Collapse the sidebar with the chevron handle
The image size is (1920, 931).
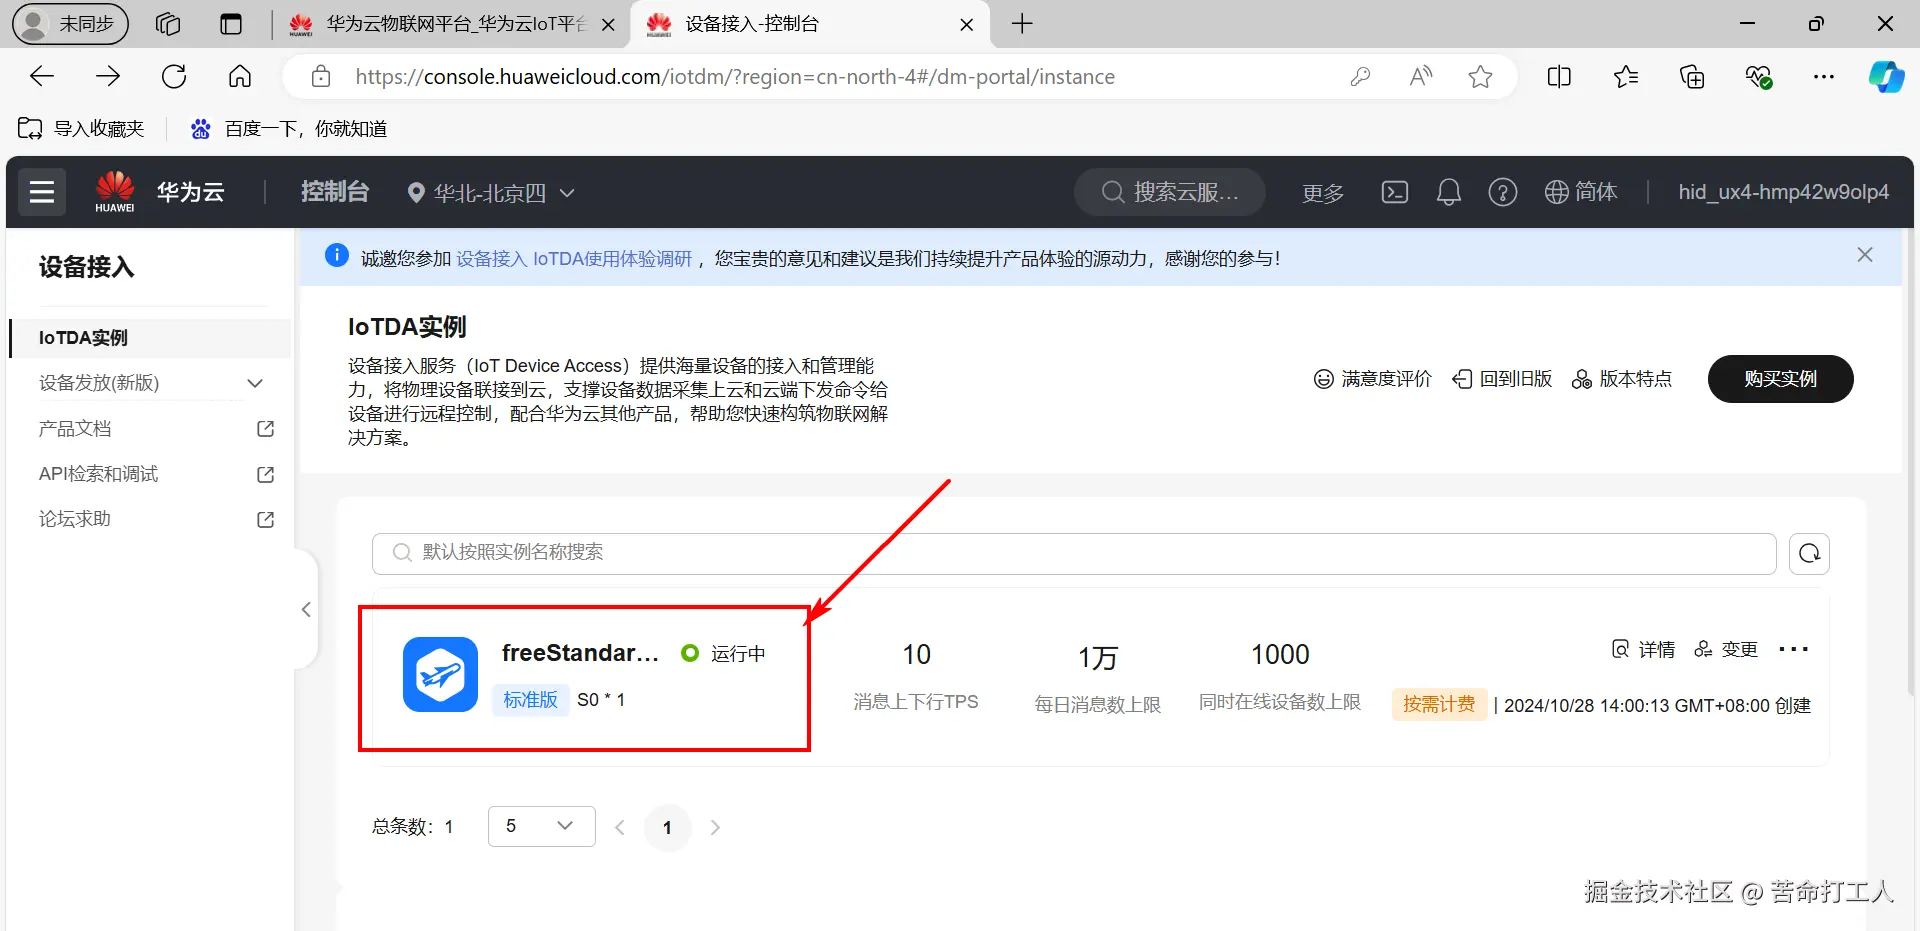[x=305, y=610]
